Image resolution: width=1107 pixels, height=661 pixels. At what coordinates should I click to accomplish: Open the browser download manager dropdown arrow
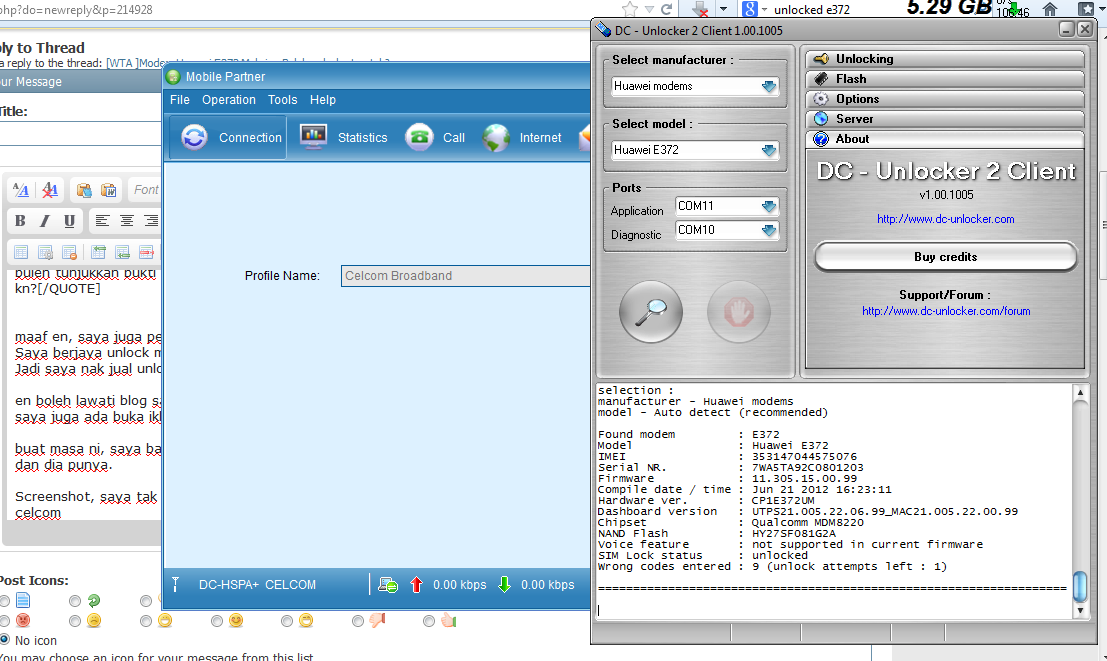click(x=724, y=9)
